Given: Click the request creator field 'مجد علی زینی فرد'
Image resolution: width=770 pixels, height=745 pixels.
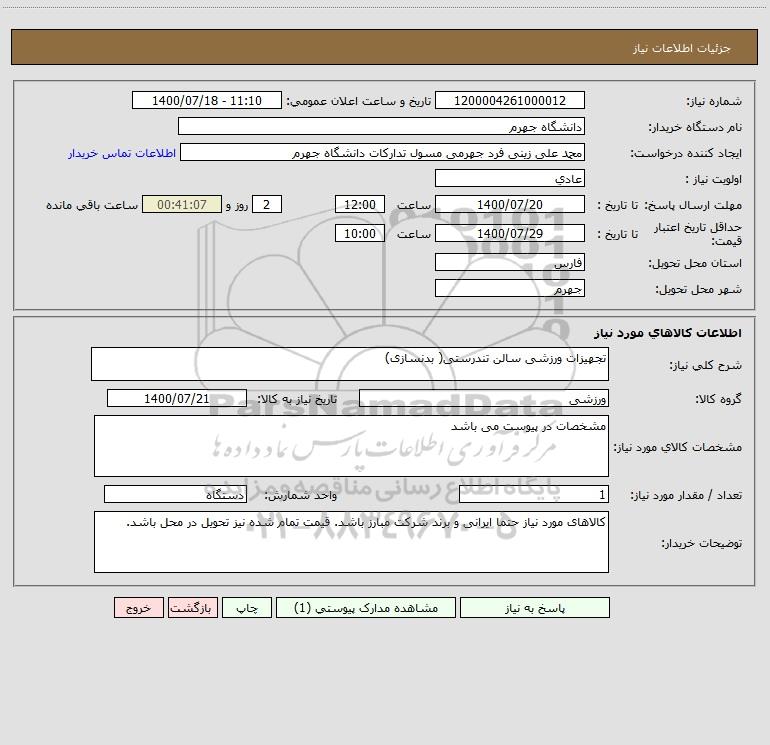Looking at the screenshot, I should point(382,152).
